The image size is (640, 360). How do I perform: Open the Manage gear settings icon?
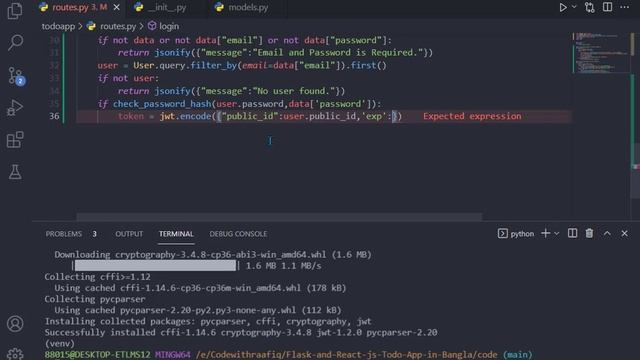coord(15,353)
